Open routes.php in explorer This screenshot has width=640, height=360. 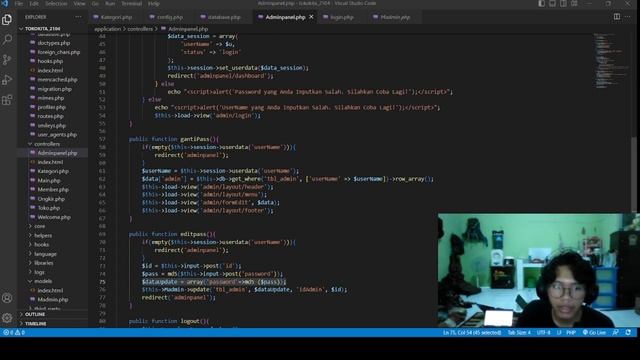coord(50,116)
